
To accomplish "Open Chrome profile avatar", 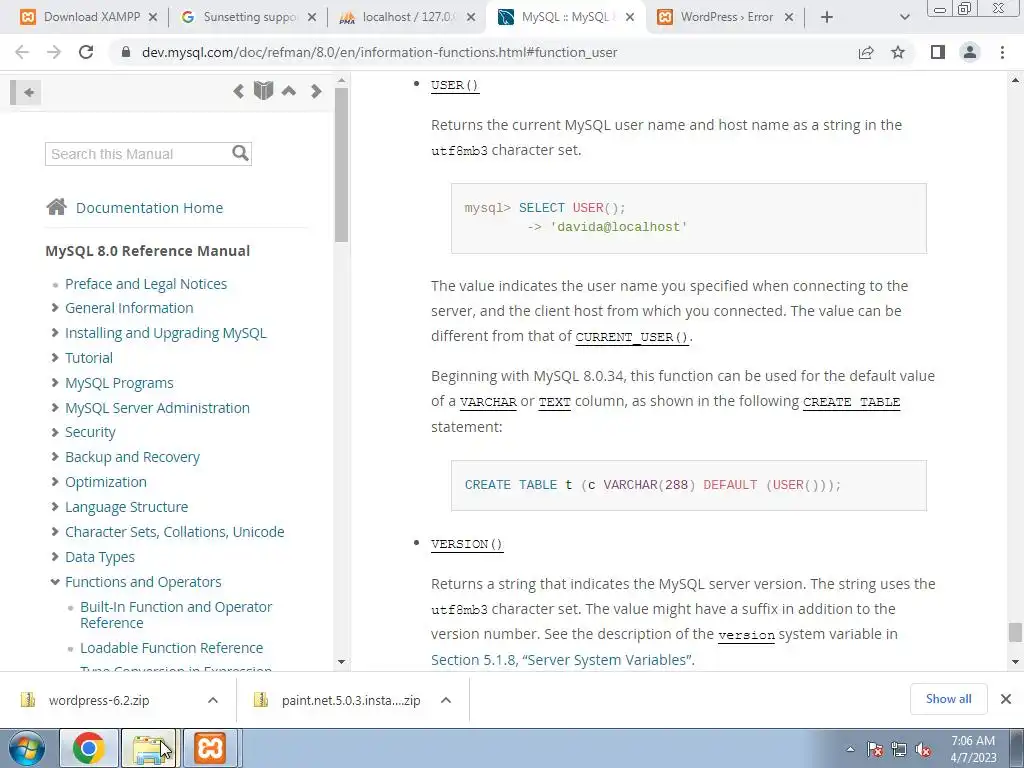I will pyautogui.click(x=970, y=52).
